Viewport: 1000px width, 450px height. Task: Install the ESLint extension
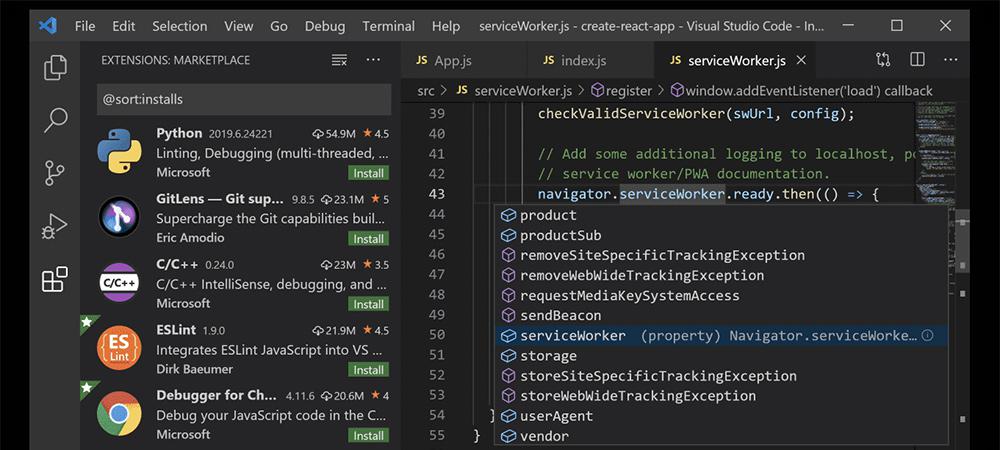click(369, 370)
